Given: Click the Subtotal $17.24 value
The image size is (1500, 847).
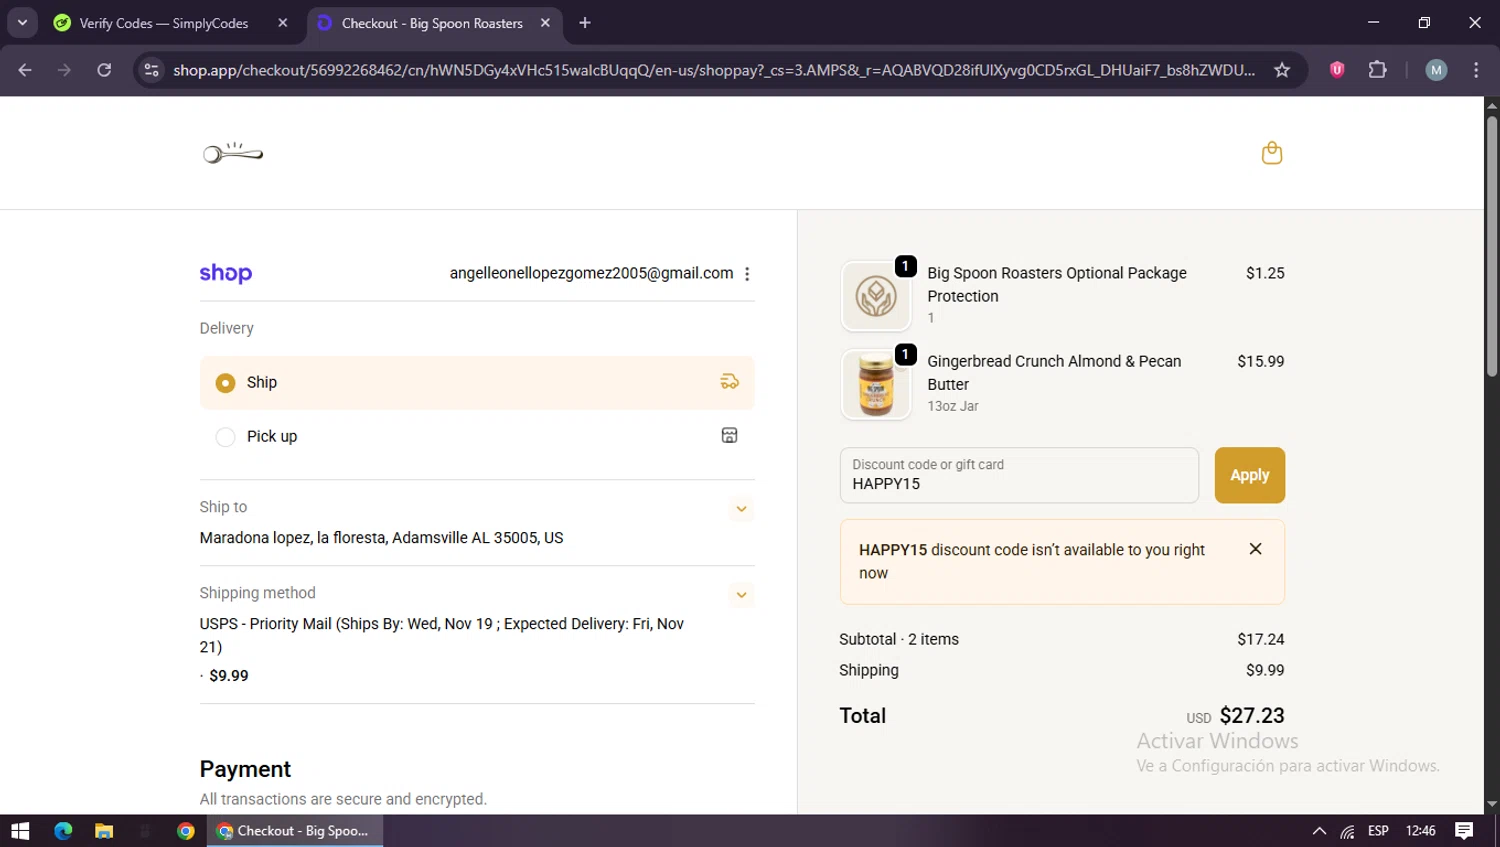Looking at the screenshot, I should [1261, 639].
